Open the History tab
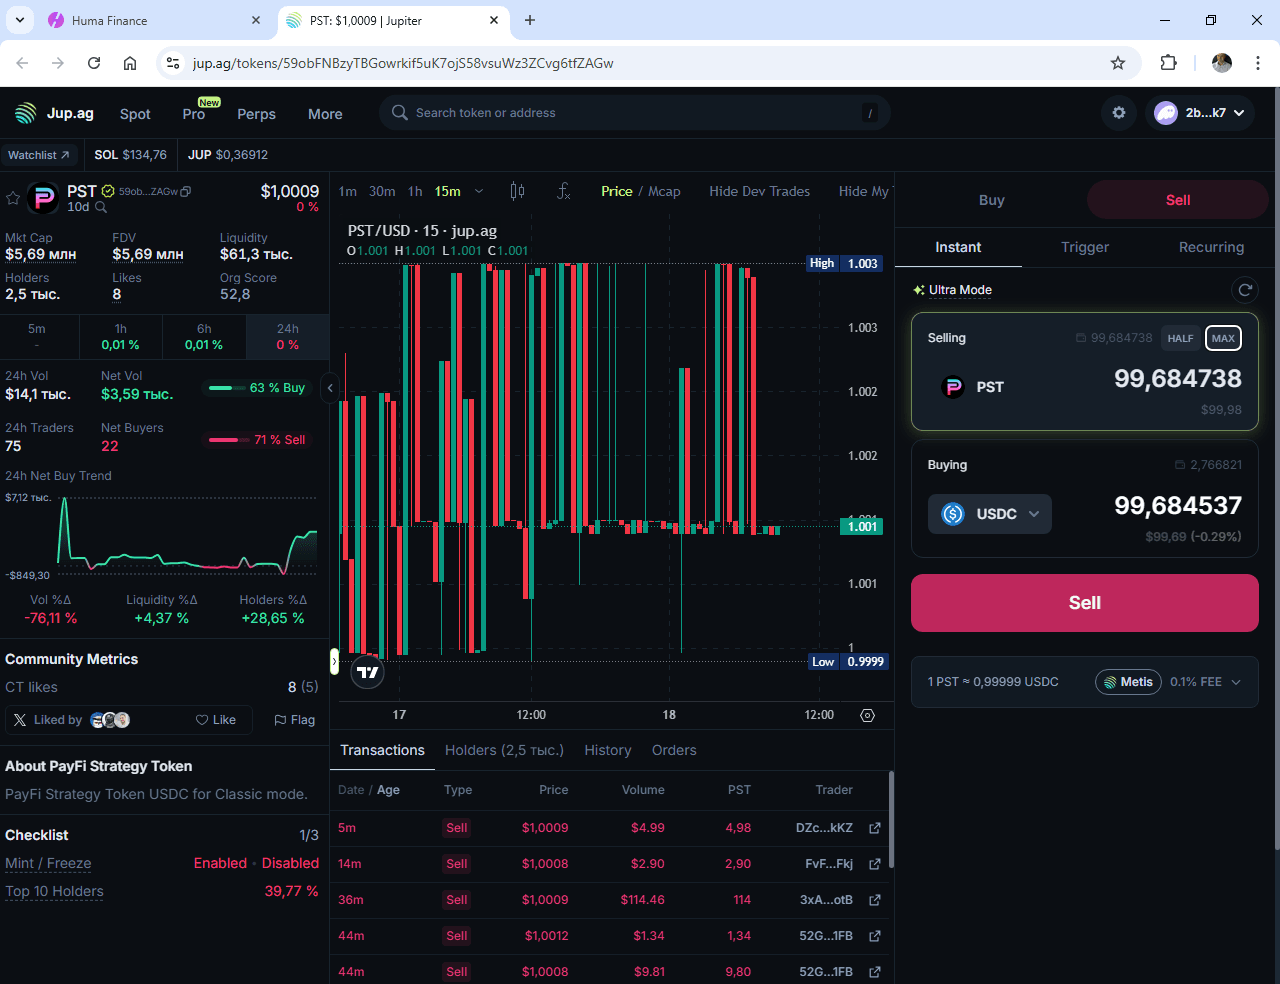This screenshot has height=984, width=1280. 608,750
